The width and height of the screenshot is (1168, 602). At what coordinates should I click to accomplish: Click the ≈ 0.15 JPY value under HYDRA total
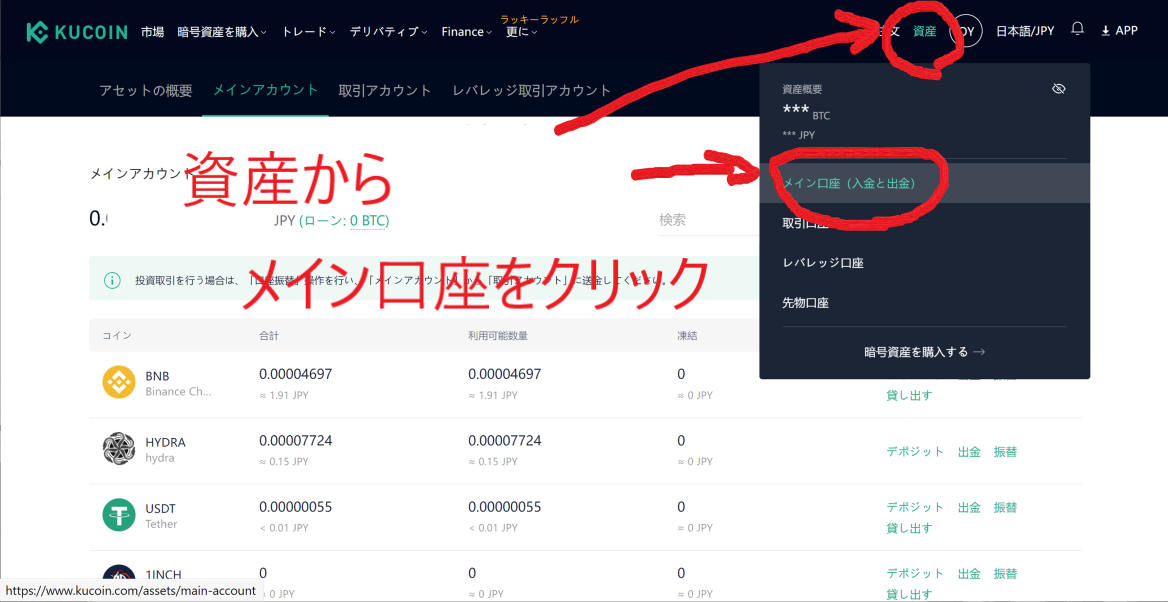[x=284, y=462]
